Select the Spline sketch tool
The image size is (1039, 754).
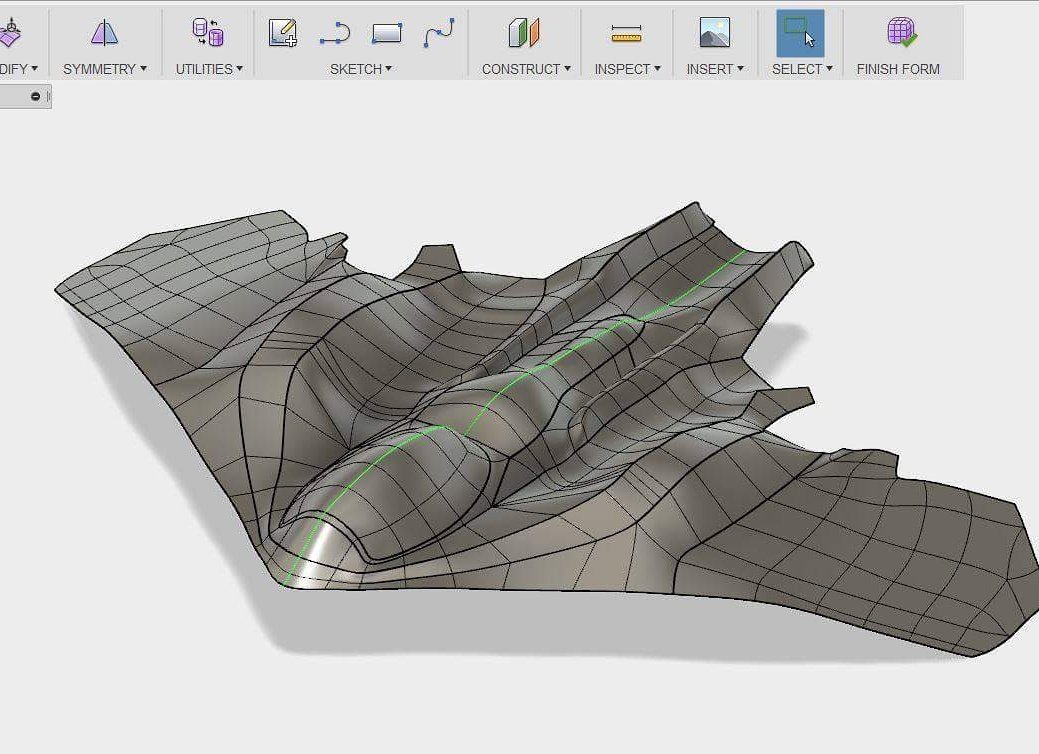coord(439,32)
